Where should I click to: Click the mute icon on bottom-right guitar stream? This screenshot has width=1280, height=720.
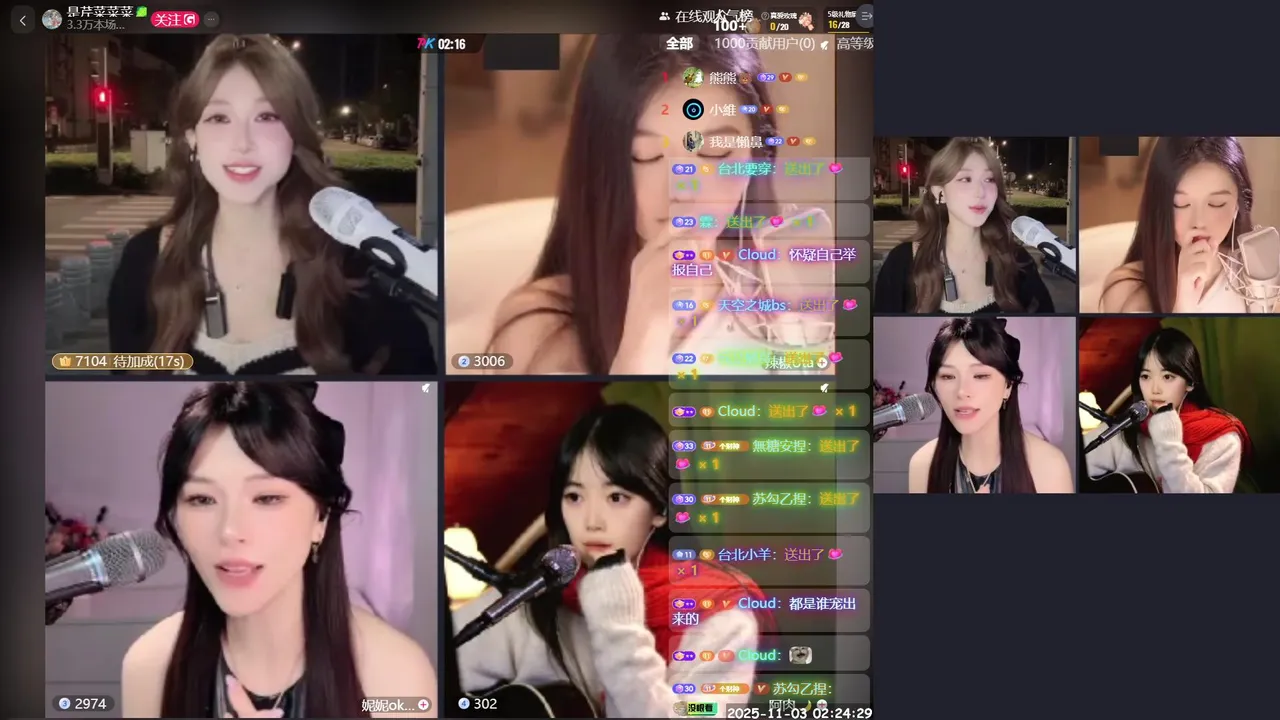coord(824,388)
